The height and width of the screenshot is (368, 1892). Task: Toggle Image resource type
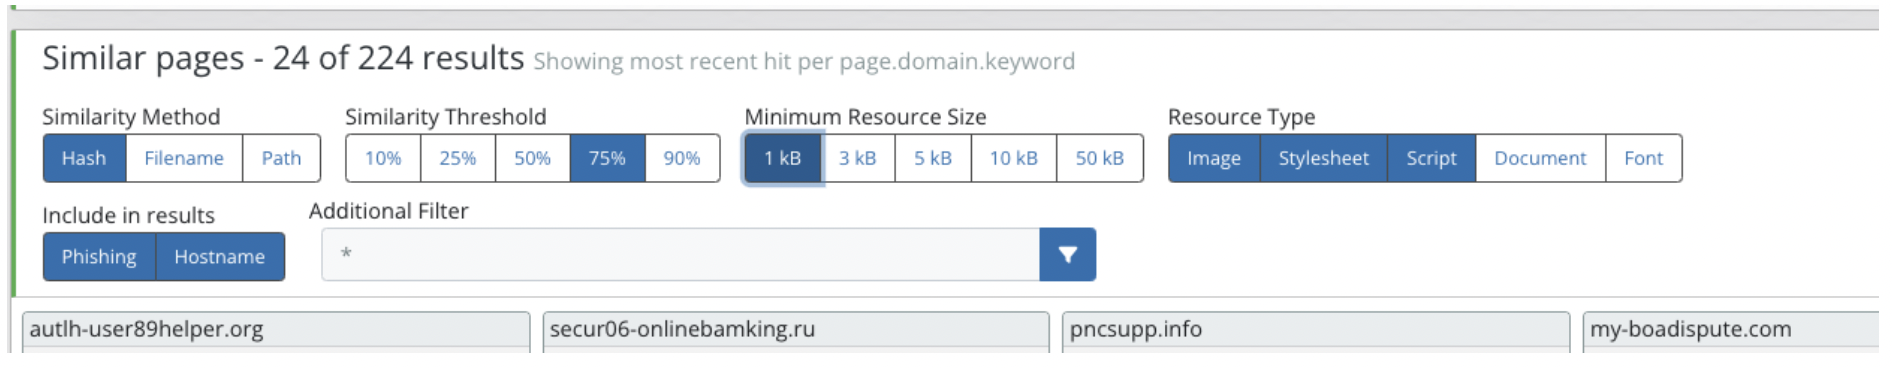[x=1214, y=158]
